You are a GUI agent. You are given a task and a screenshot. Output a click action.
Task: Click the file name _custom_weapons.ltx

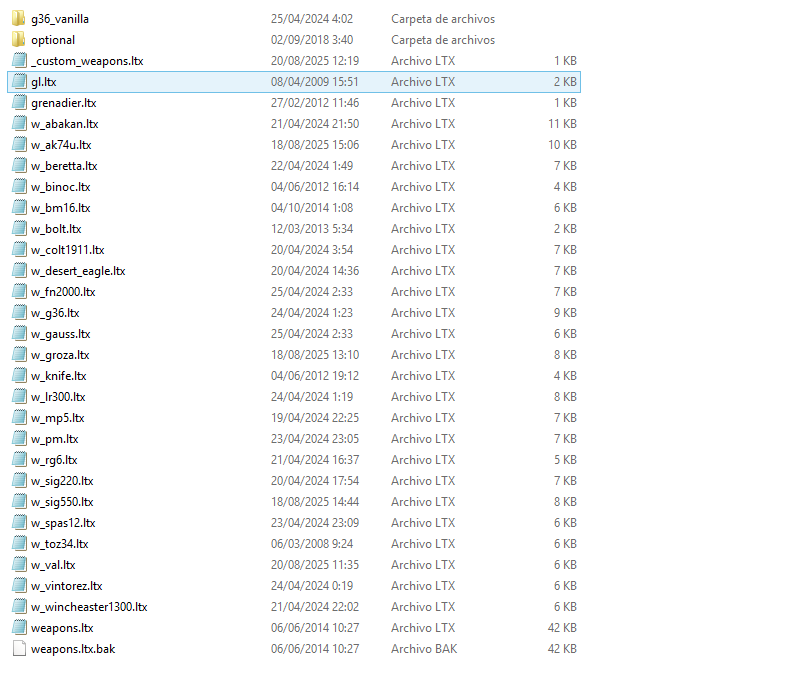[x=87, y=61]
